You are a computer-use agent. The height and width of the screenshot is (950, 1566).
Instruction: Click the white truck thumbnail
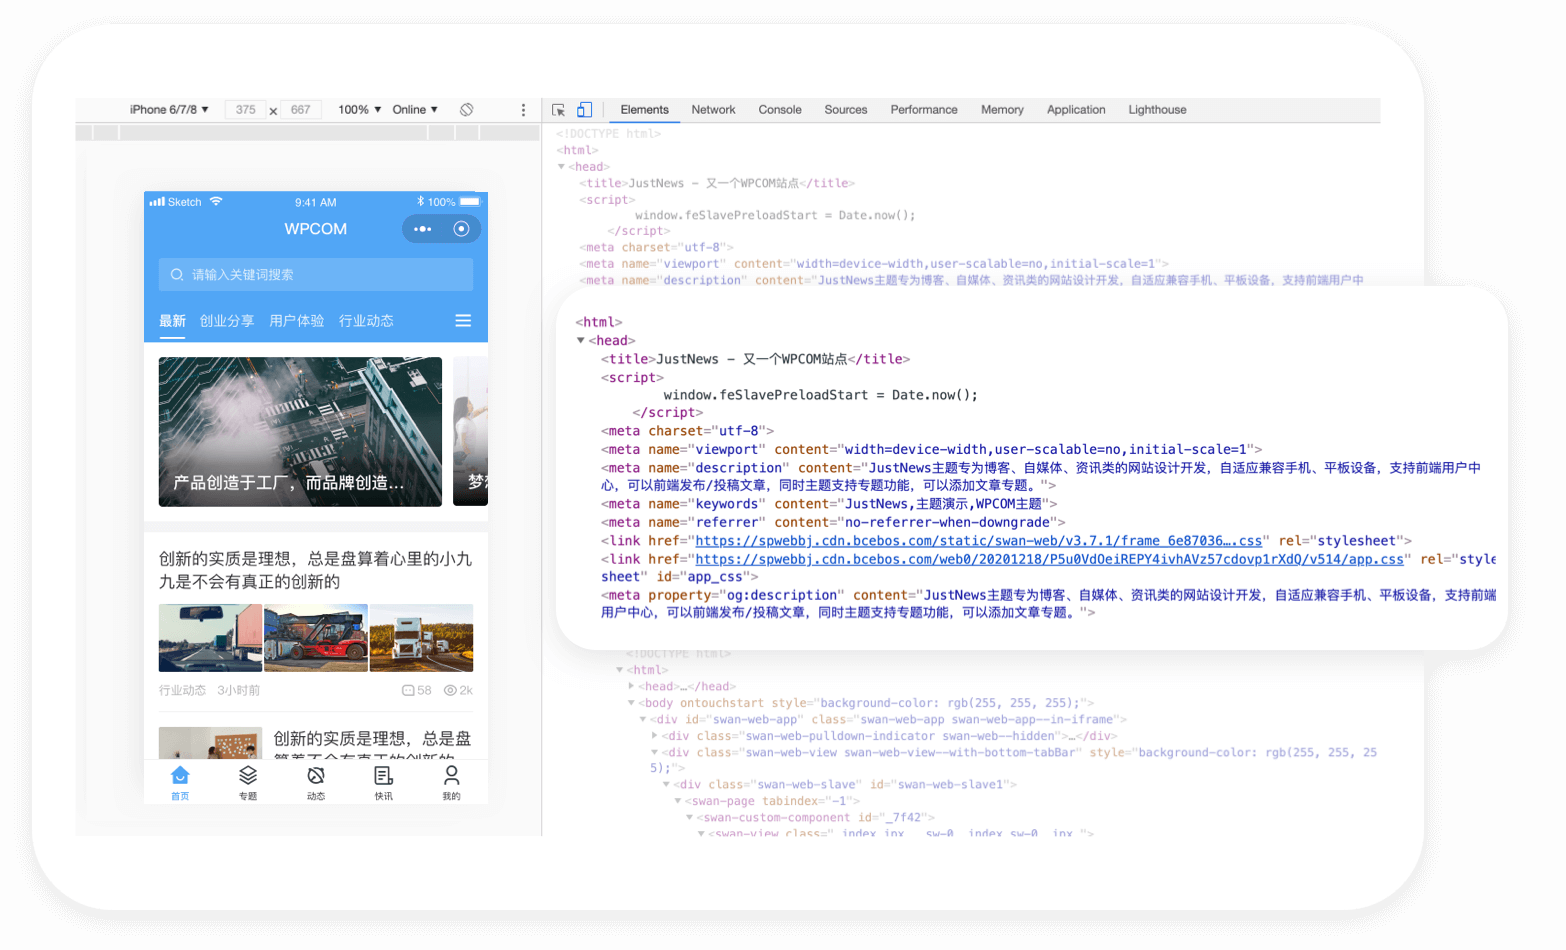click(x=421, y=638)
